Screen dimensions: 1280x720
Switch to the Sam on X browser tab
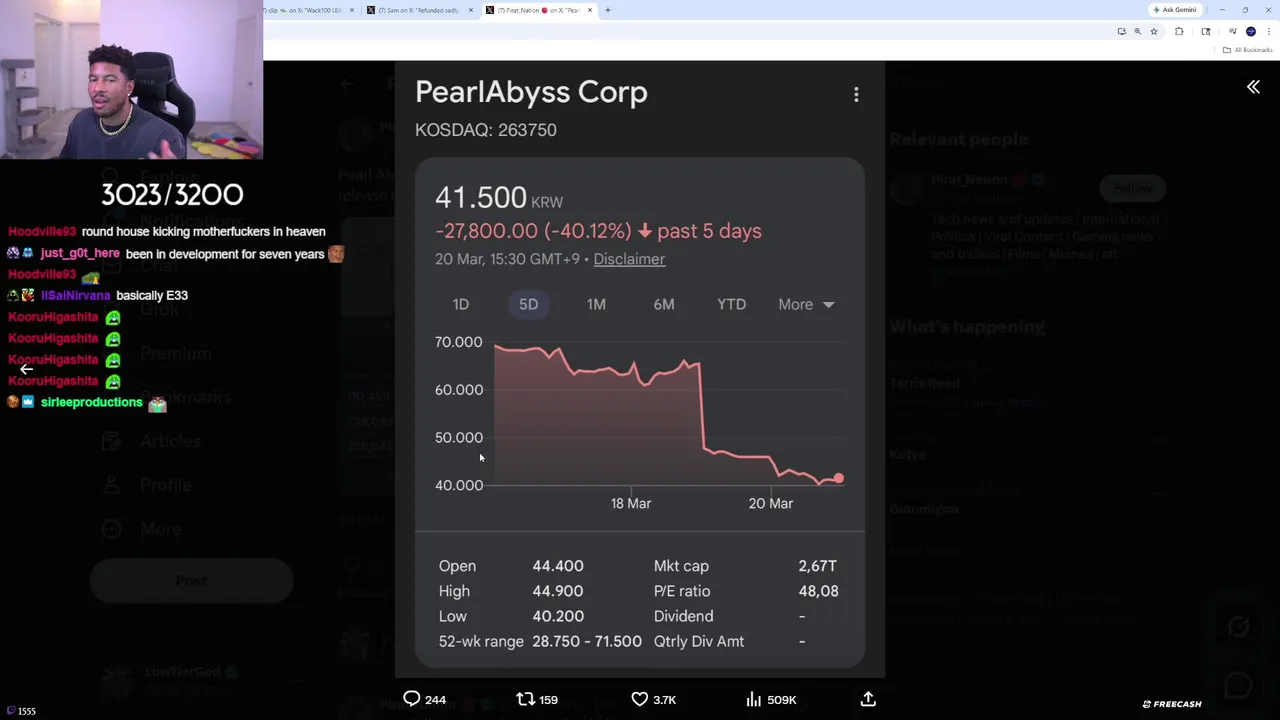click(418, 10)
